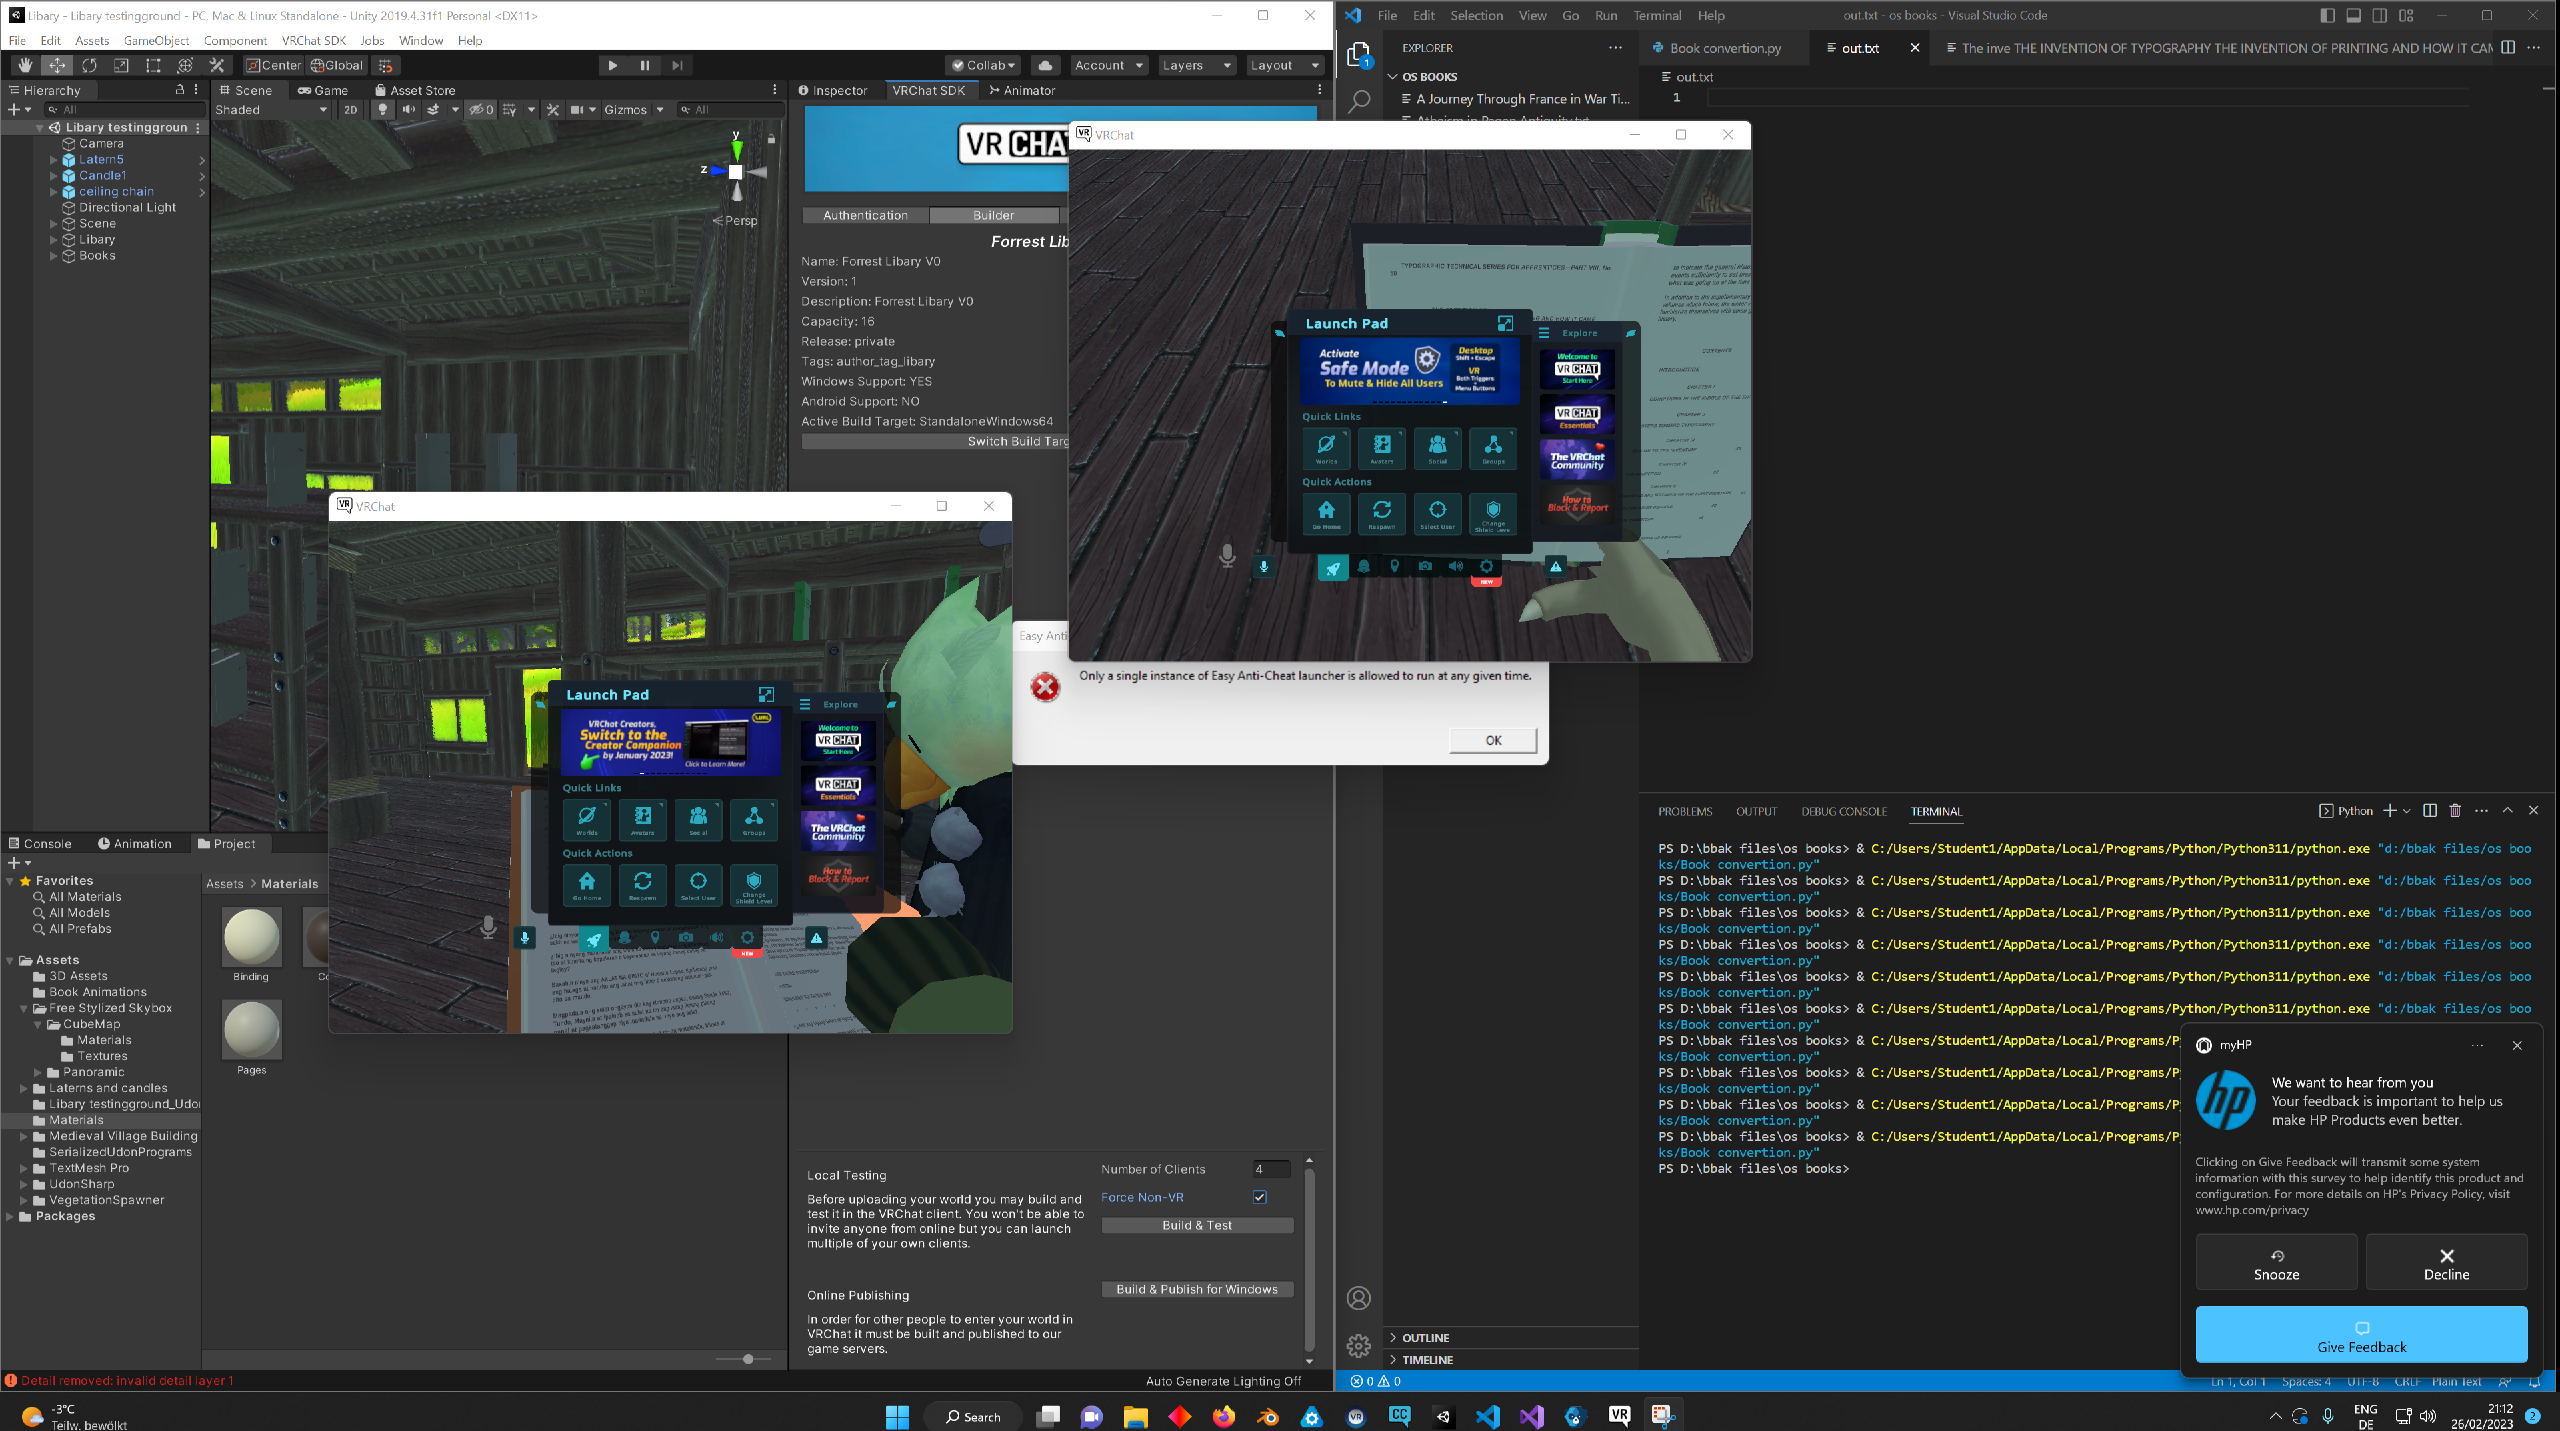This screenshot has width=2560, height=1431.
Task: Kill terminal with trash icon
Action: tap(2455, 811)
